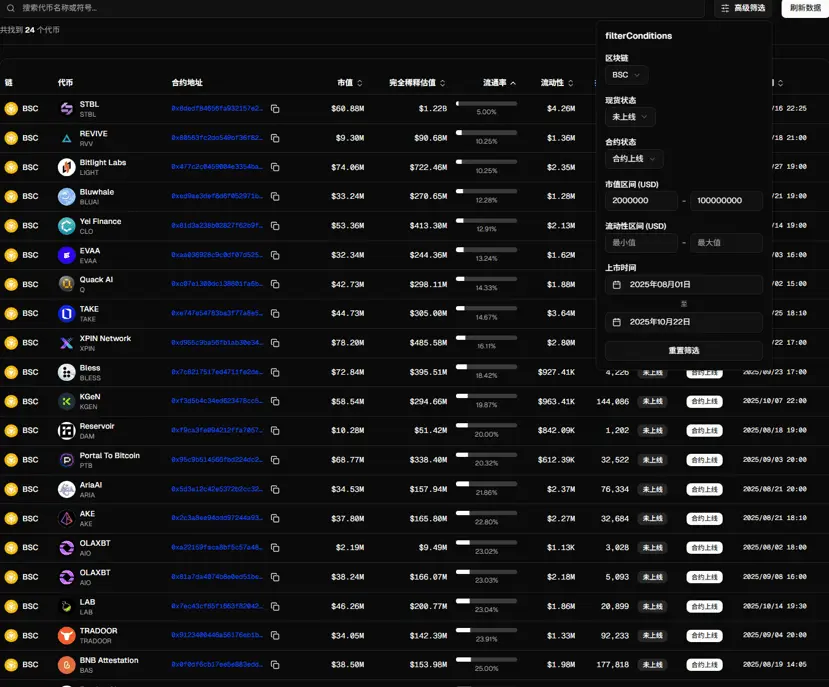Copy the TRADOOR contract address
This screenshot has width=829, height=687.
[x=275, y=636]
